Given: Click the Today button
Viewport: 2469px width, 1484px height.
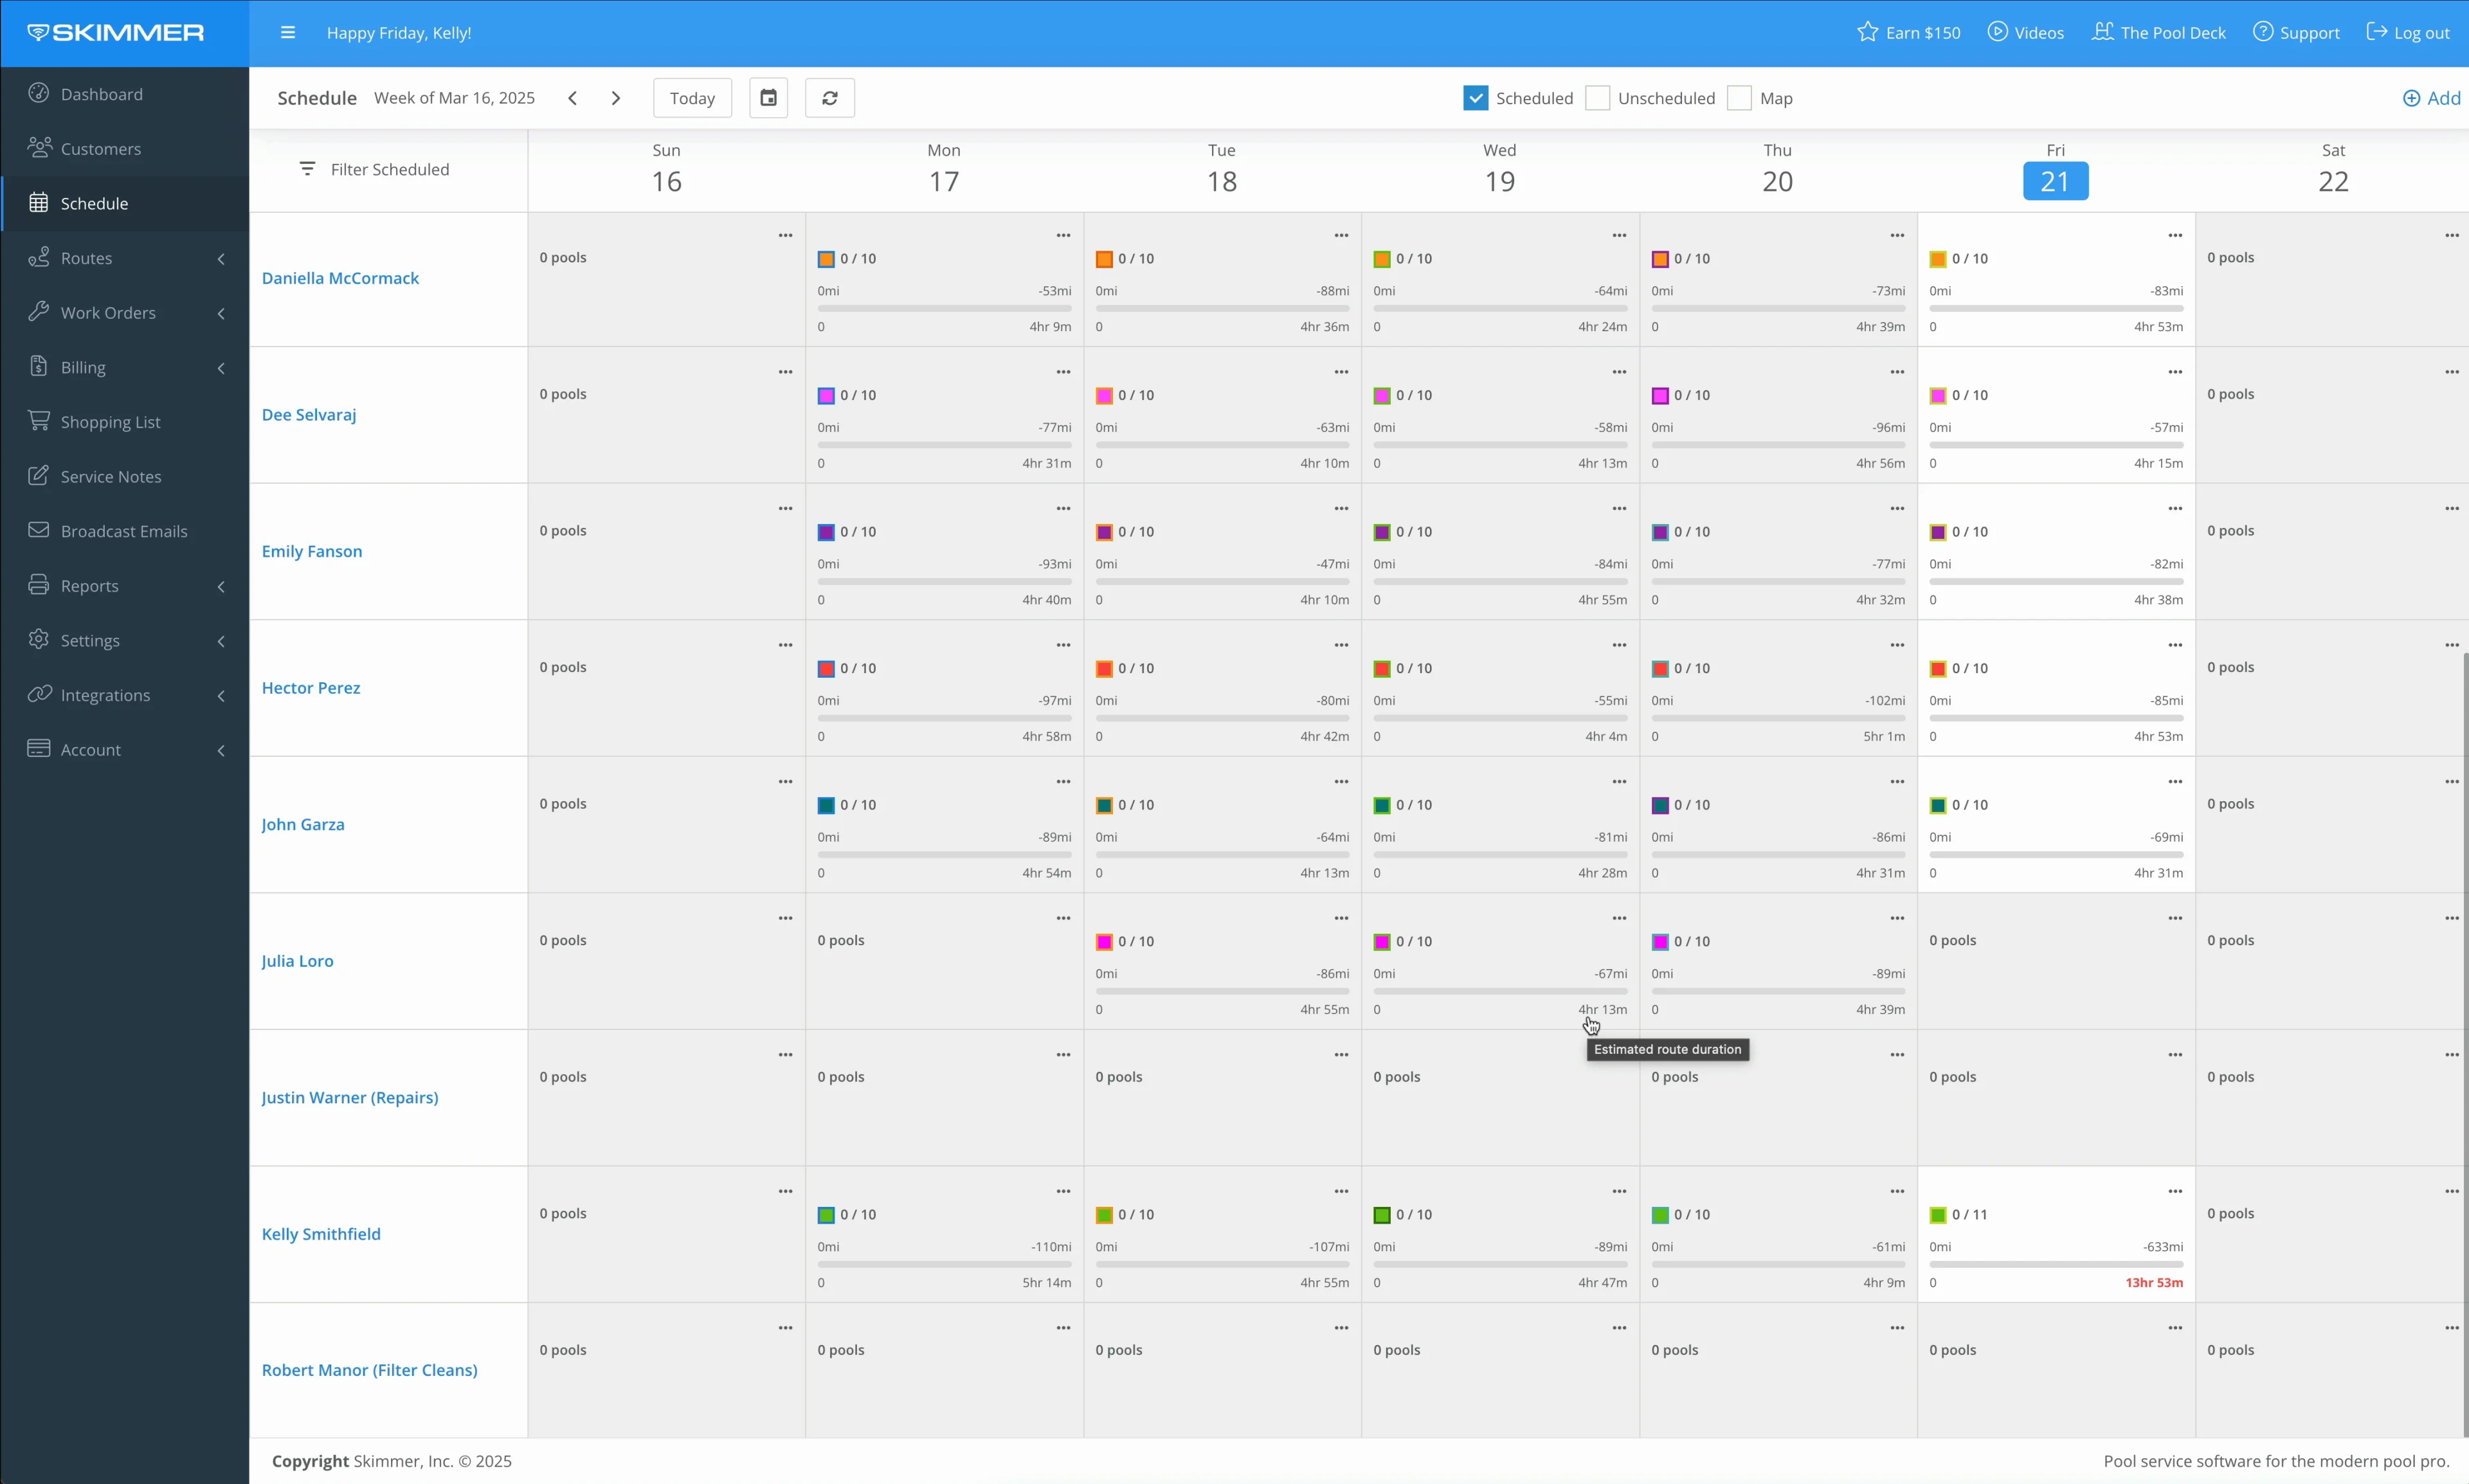Looking at the screenshot, I should click(x=692, y=98).
